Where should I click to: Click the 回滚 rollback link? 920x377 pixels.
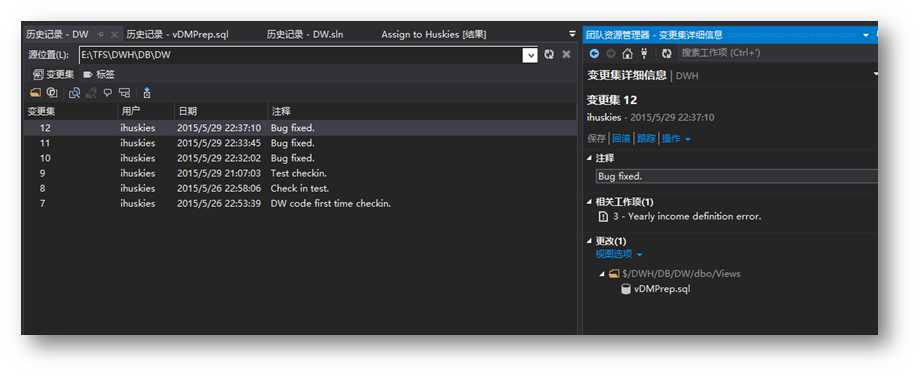(621, 139)
